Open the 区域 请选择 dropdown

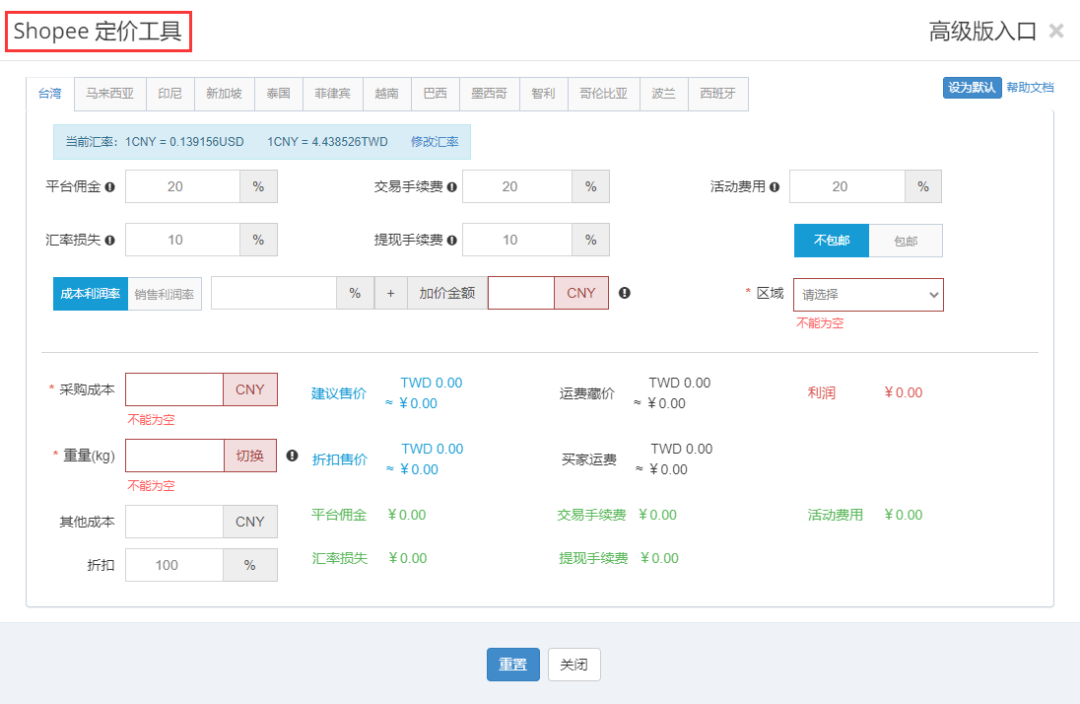click(x=867, y=294)
